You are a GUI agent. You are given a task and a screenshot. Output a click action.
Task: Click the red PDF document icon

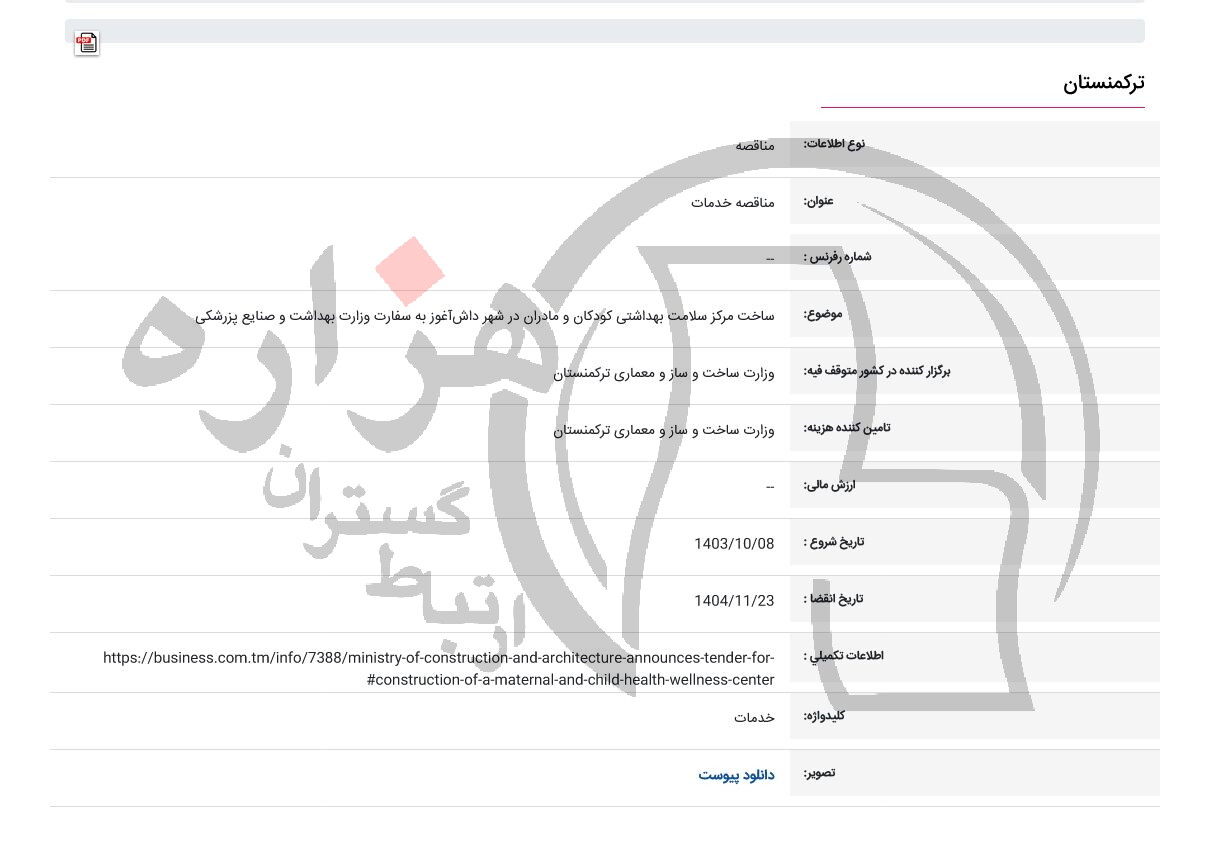(86, 43)
